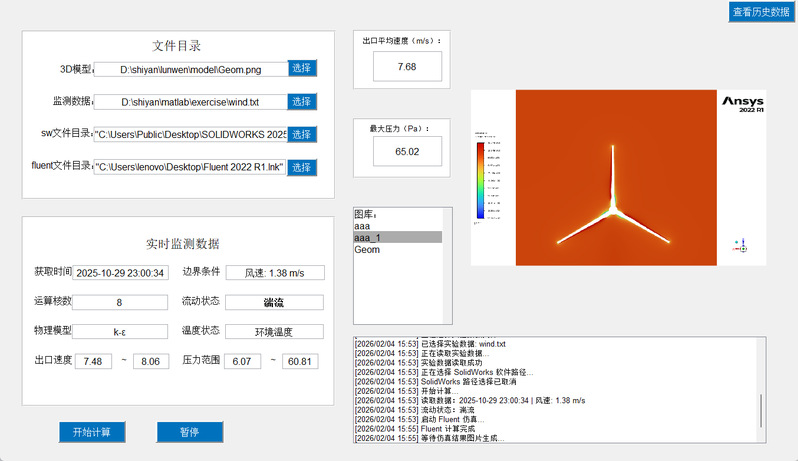Screen dimensions: 798x461
Task: Choose sw文件目录 using its 选择 button
Action: point(302,134)
